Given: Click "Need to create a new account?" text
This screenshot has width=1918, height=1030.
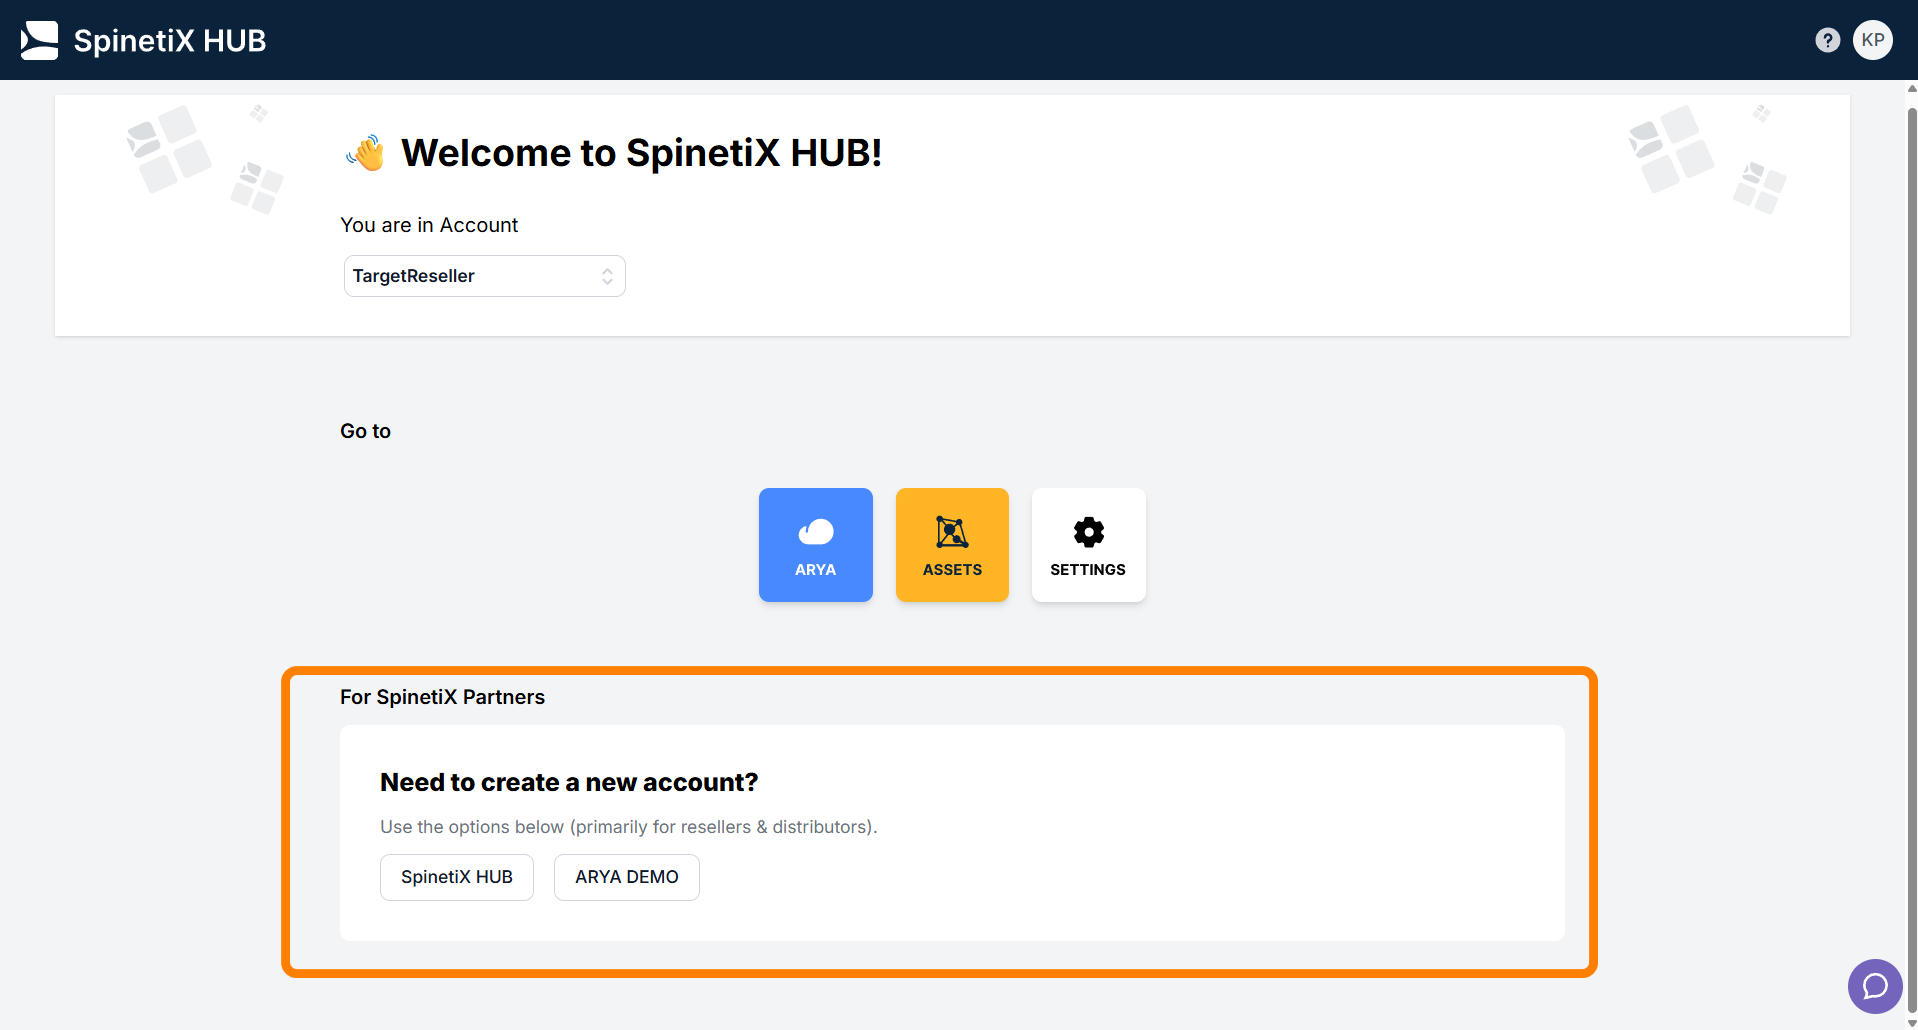Looking at the screenshot, I should click(x=569, y=782).
